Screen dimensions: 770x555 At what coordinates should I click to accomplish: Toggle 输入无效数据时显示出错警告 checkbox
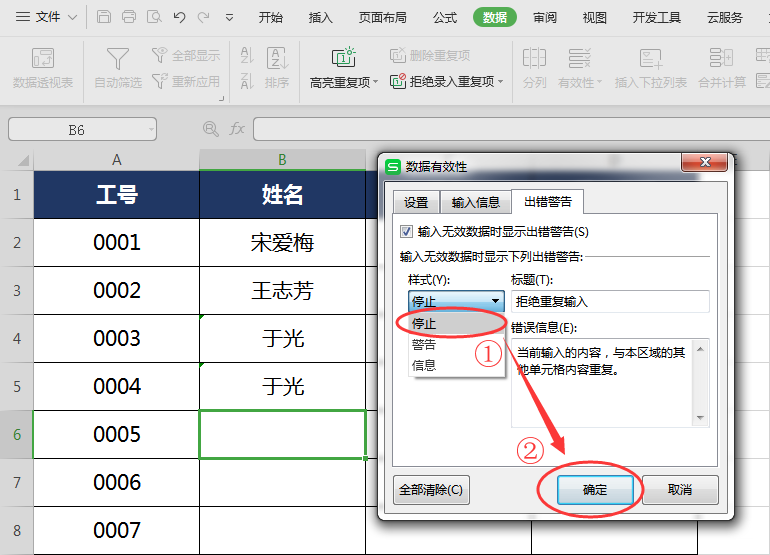coord(406,231)
